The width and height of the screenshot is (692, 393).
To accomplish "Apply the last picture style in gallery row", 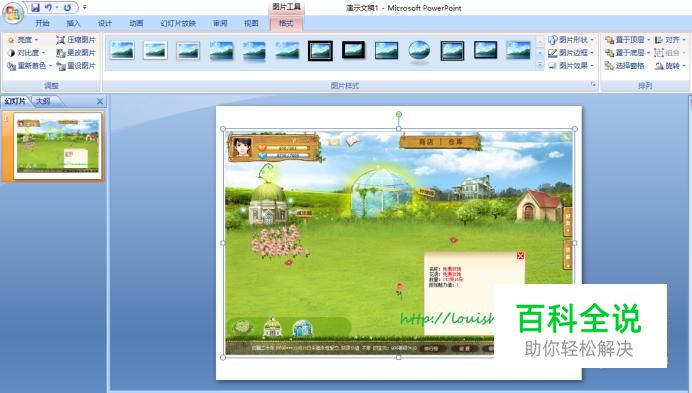I will [x=519, y=50].
